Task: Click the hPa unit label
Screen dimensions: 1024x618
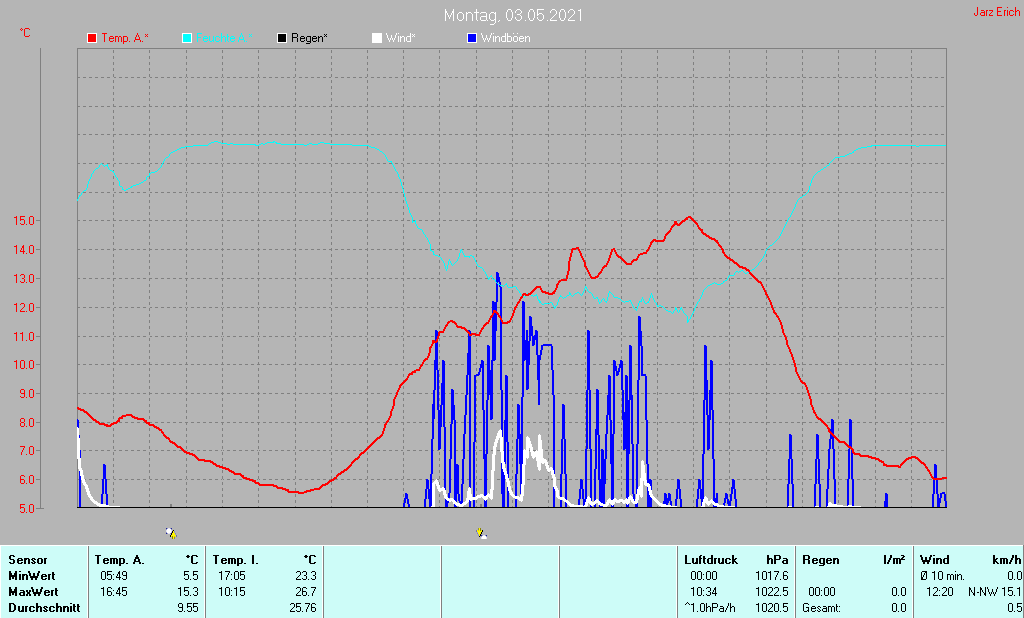Action: click(x=777, y=560)
